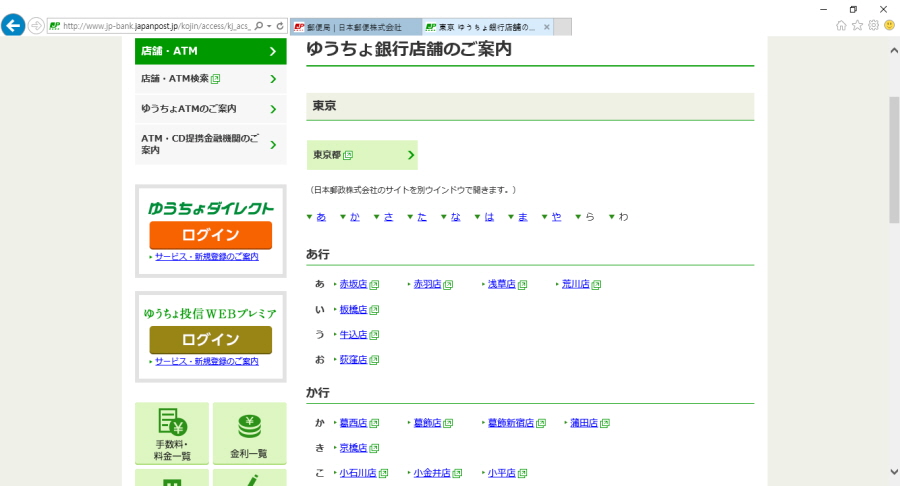Open the 金利一覧 coin icon tile

(x=250, y=433)
